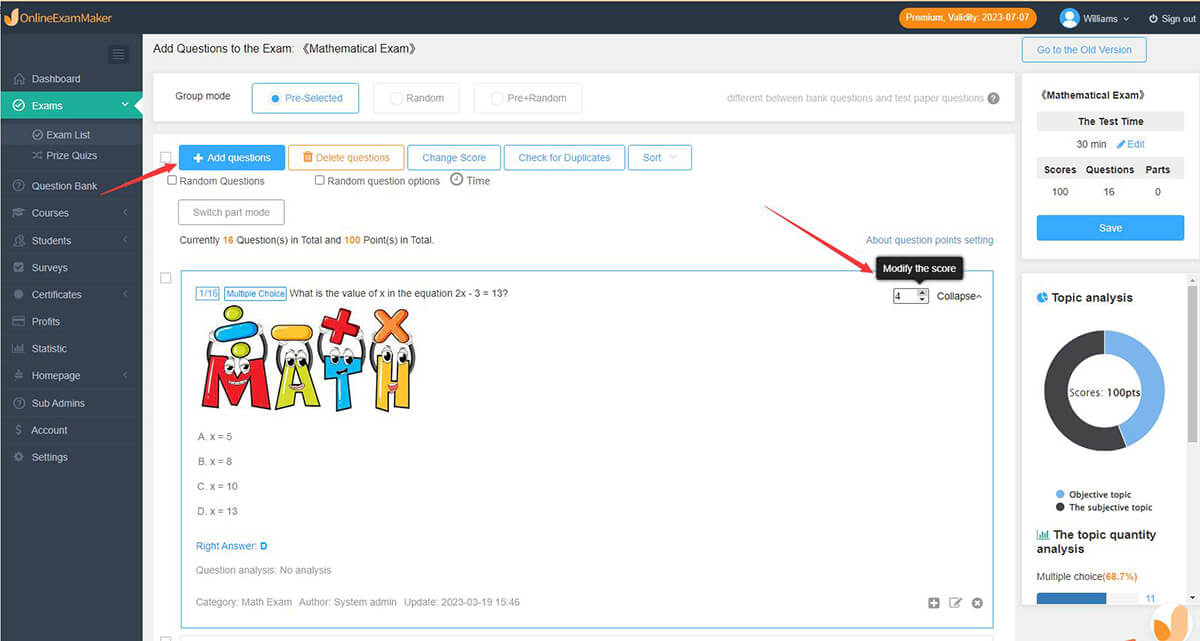
Task: Open the Sort dropdown
Action: click(x=660, y=157)
